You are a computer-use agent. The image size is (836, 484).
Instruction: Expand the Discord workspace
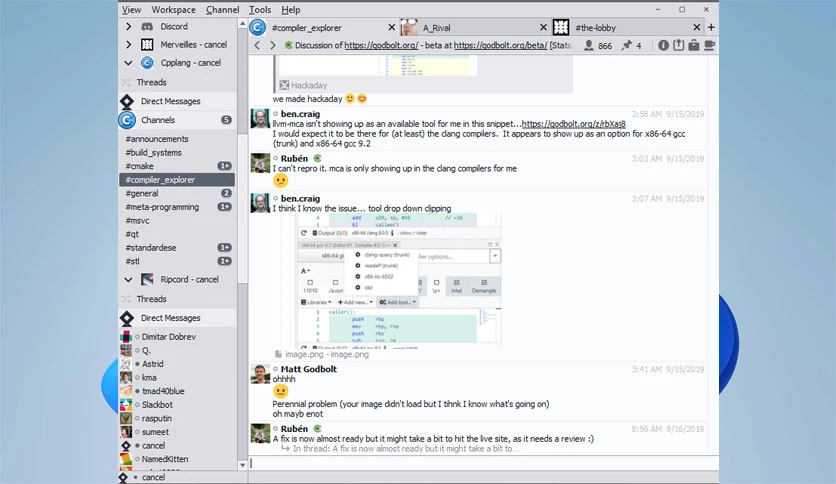[x=128, y=26]
